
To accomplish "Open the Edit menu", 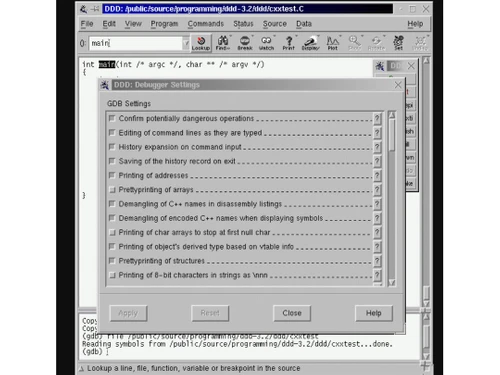I will [109, 24].
